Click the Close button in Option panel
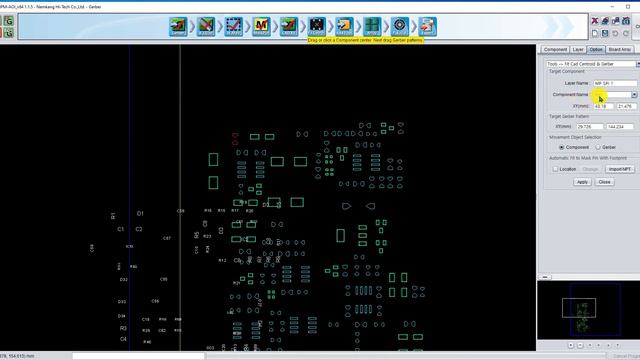 [x=604, y=182]
